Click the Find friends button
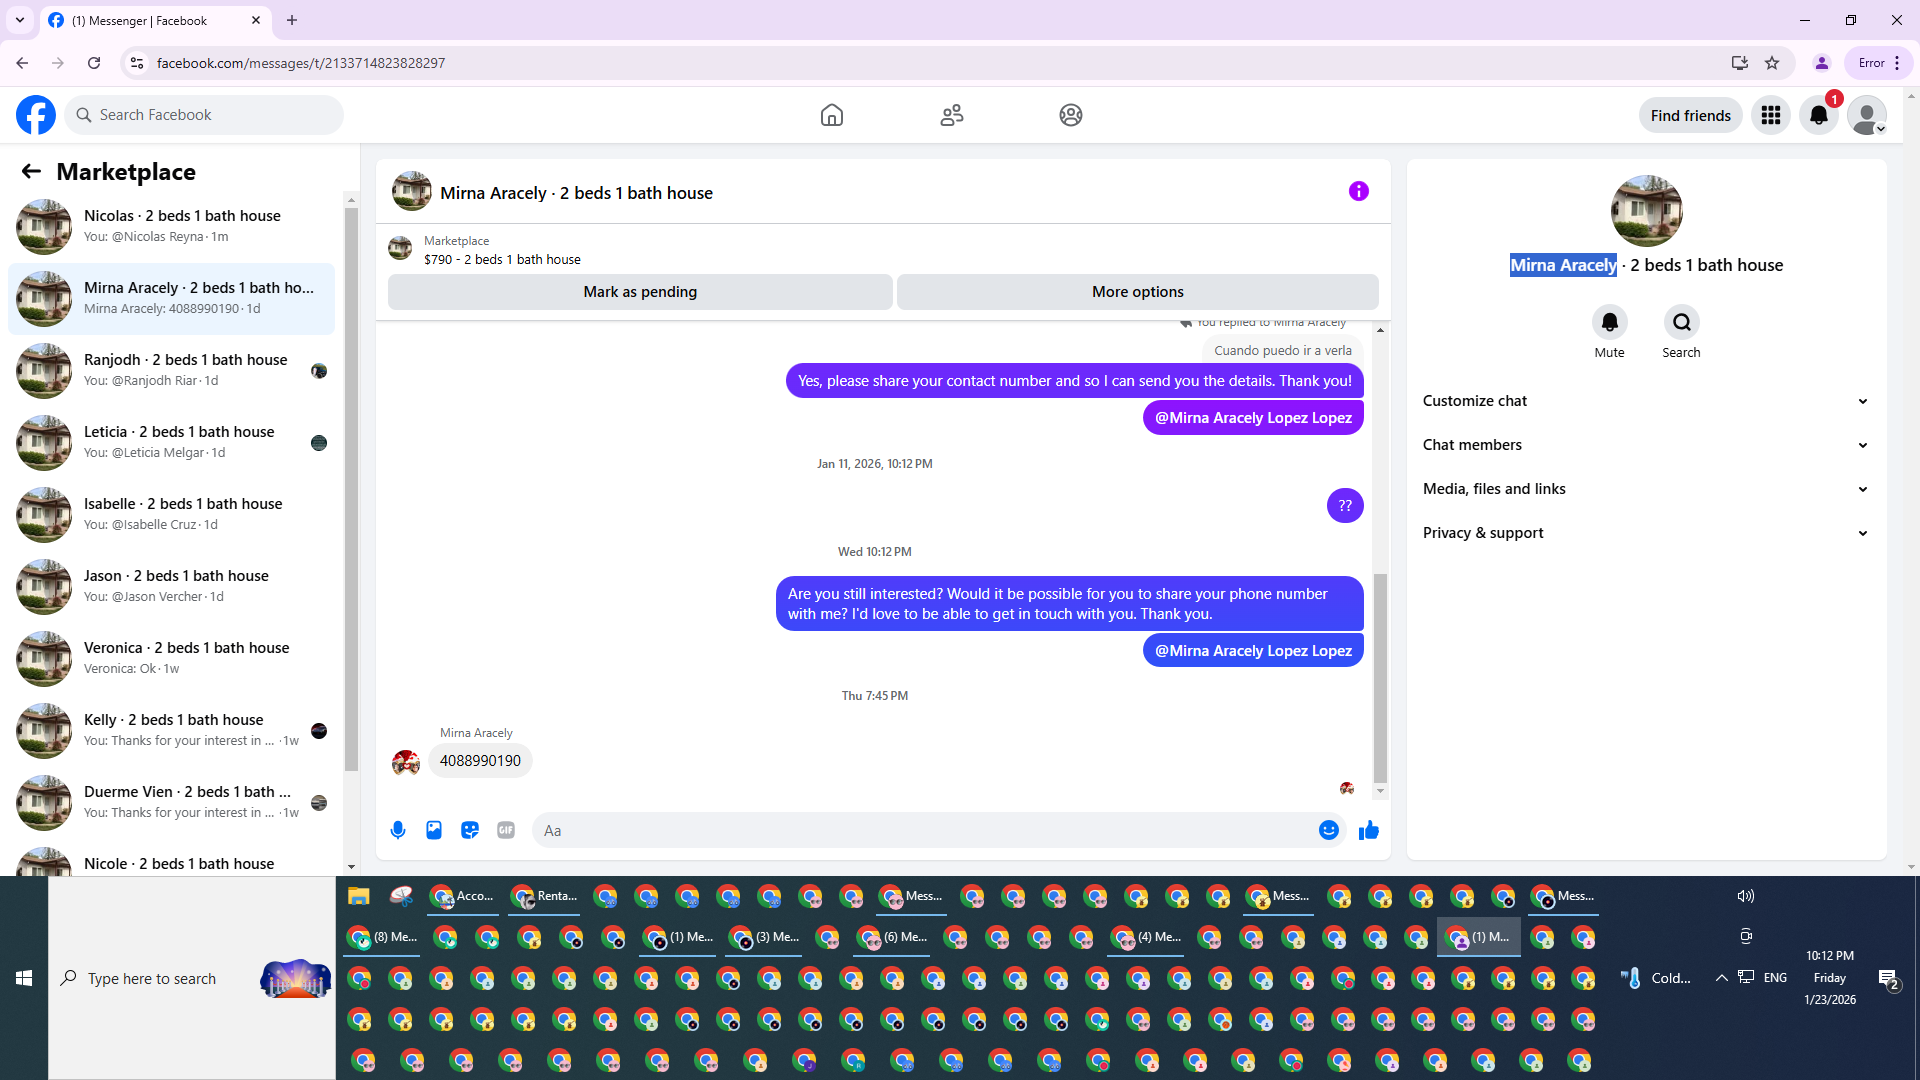The height and width of the screenshot is (1080, 1920). click(x=1690, y=115)
